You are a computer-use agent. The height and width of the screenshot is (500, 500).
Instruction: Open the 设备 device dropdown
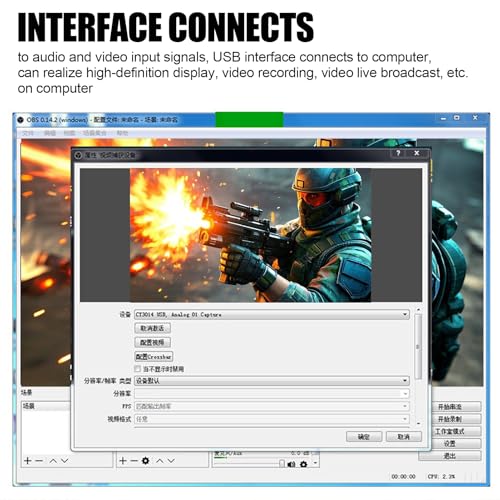(272, 314)
